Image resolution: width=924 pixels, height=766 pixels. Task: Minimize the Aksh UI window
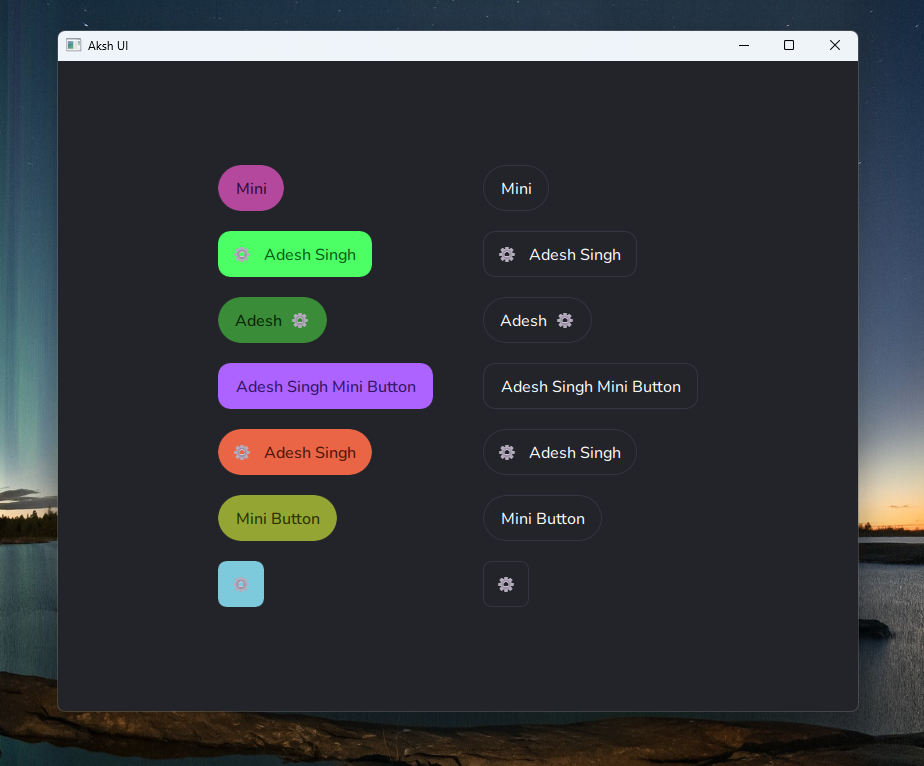pyautogui.click(x=744, y=45)
